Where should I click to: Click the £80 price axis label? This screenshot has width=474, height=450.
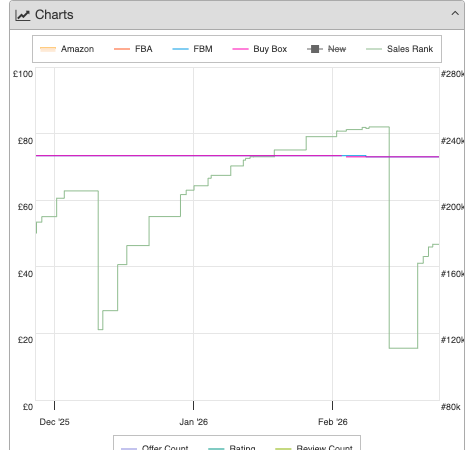click(x=25, y=141)
